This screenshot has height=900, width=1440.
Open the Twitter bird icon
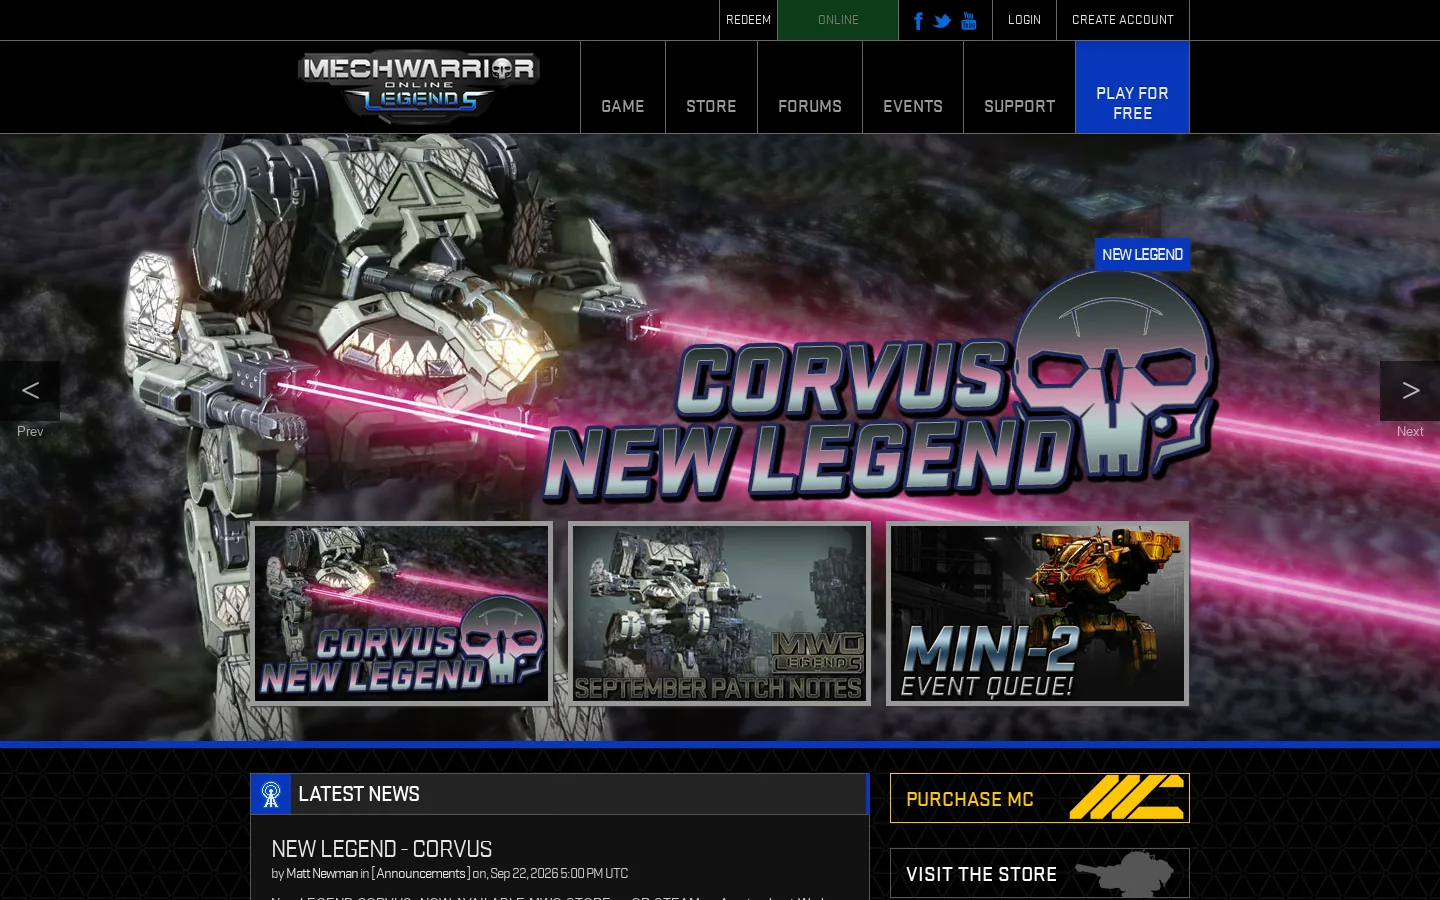[x=942, y=21]
